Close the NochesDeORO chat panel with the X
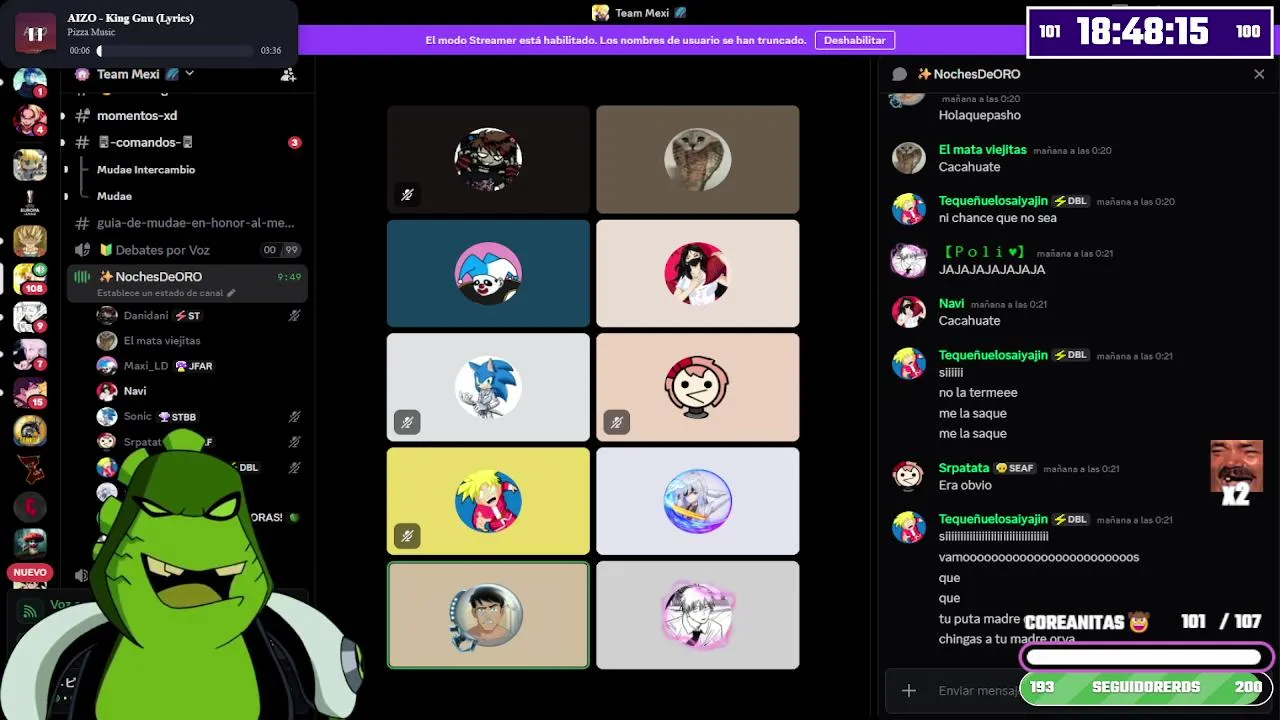The image size is (1280, 720). pyautogui.click(x=1259, y=74)
